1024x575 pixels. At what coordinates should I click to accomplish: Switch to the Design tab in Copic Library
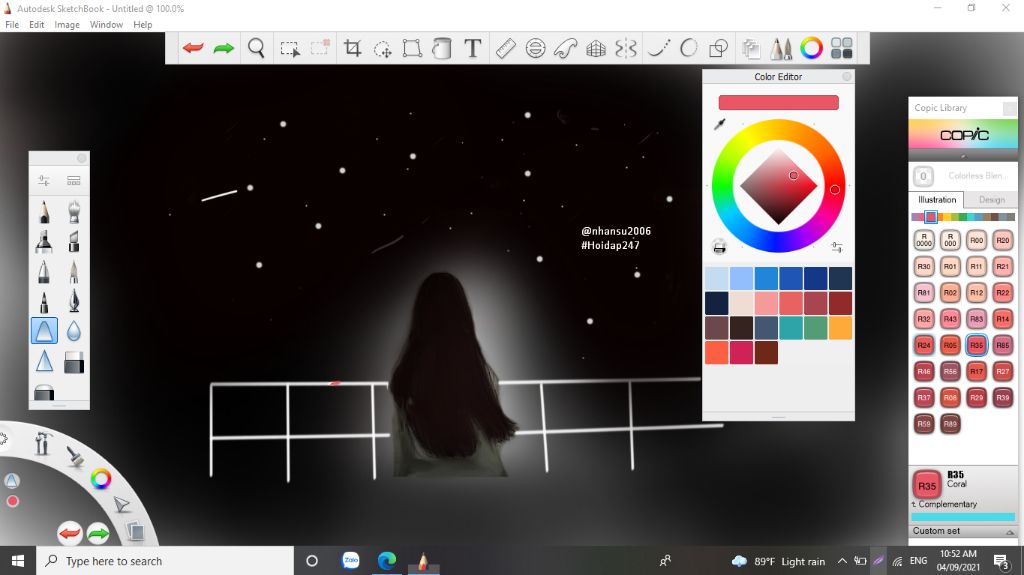click(991, 200)
